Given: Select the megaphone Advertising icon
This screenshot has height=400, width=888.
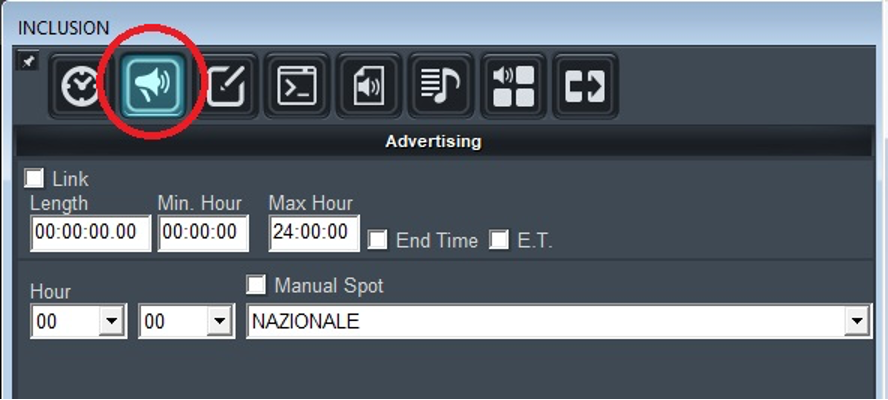Looking at the screenshot, I should (x=154, y=86).
